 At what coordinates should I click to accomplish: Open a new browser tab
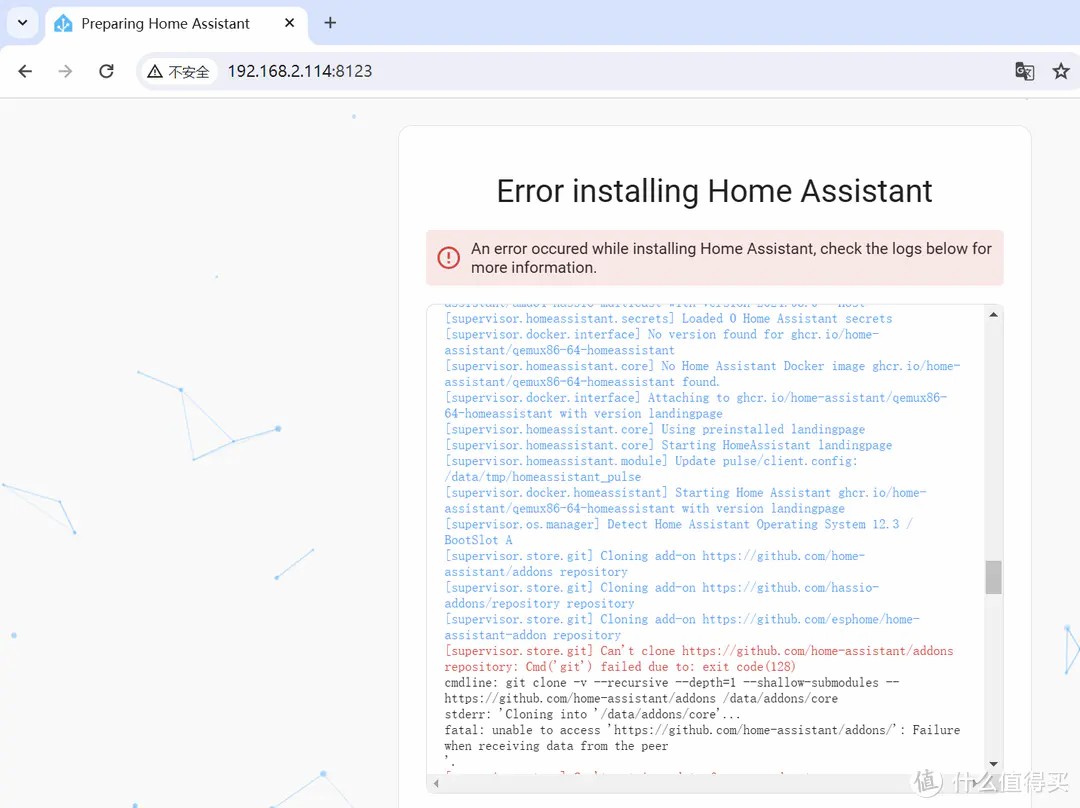coord(330,23)
